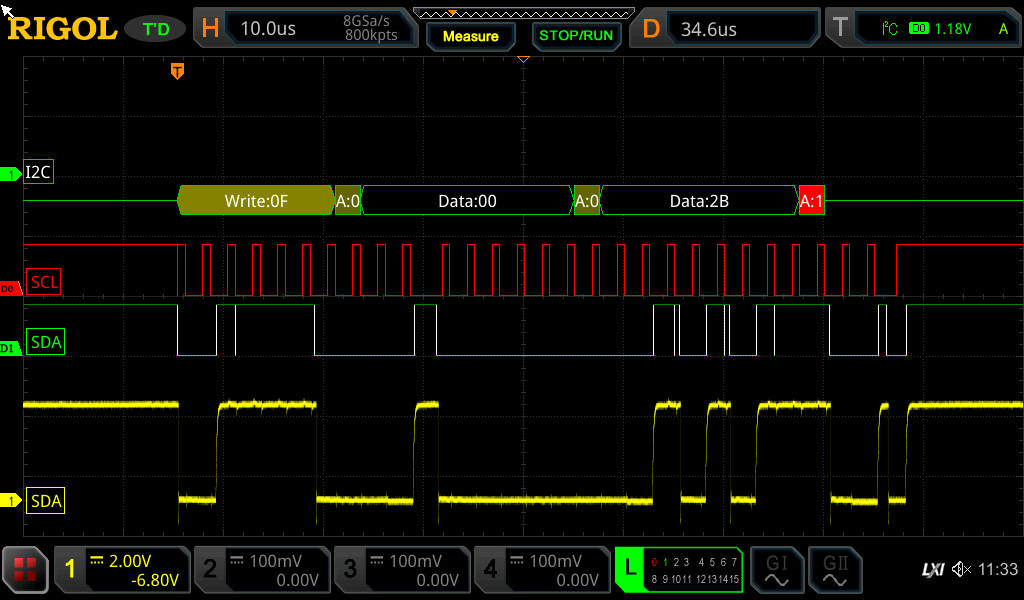
Task: Click the A:0 acknowledge before Data:2B
Action: [x=586, y=200]
